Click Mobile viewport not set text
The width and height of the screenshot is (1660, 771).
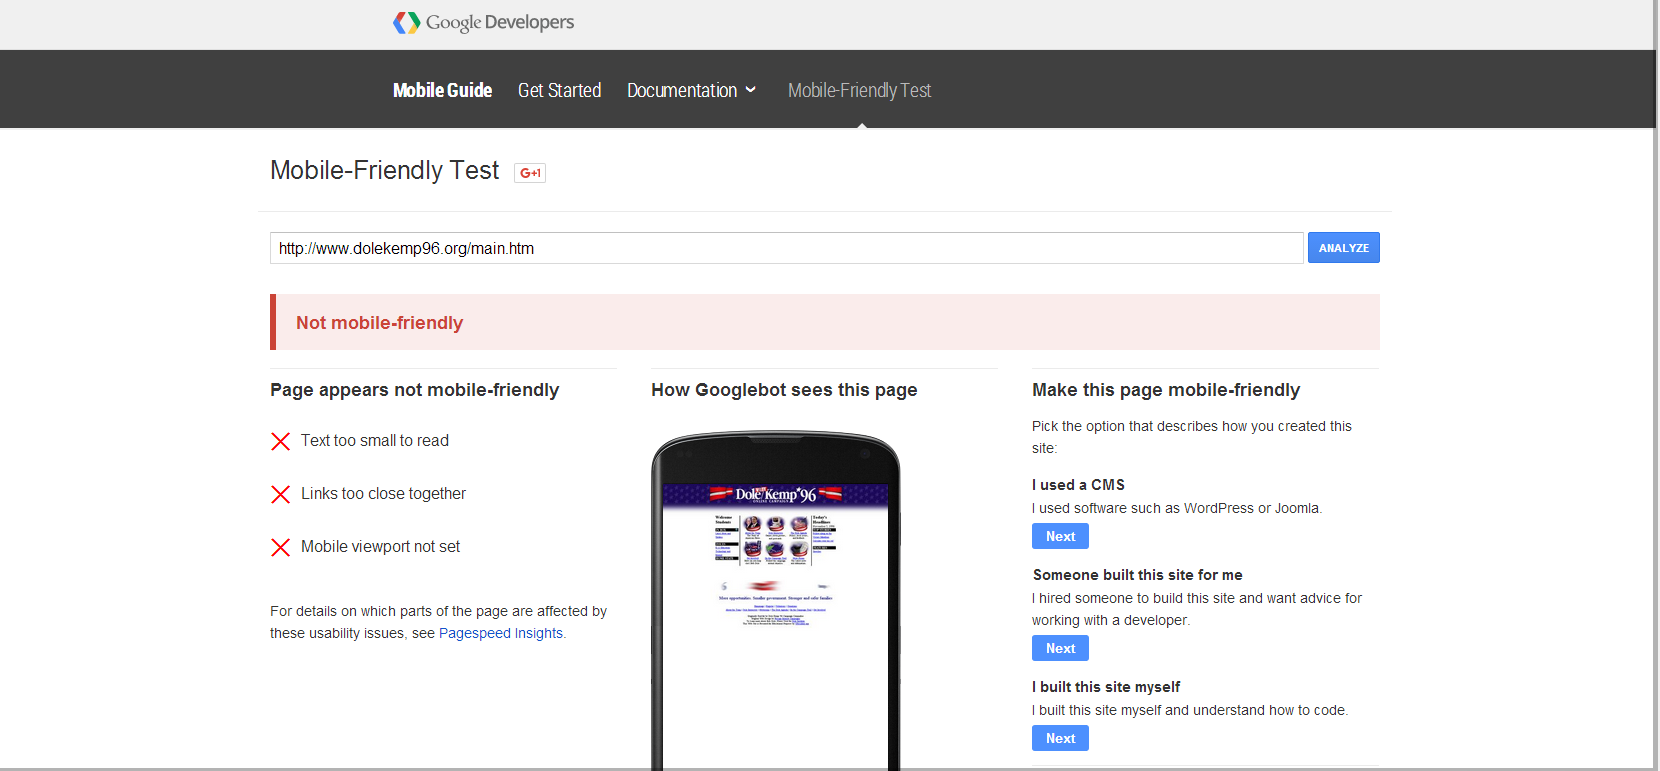(380, 547)
